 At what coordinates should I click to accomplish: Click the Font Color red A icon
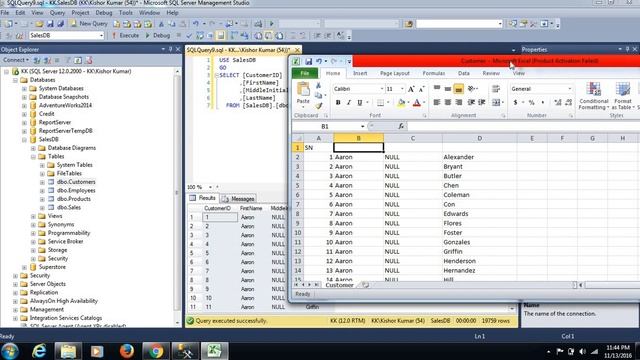(x=417, y=102)
